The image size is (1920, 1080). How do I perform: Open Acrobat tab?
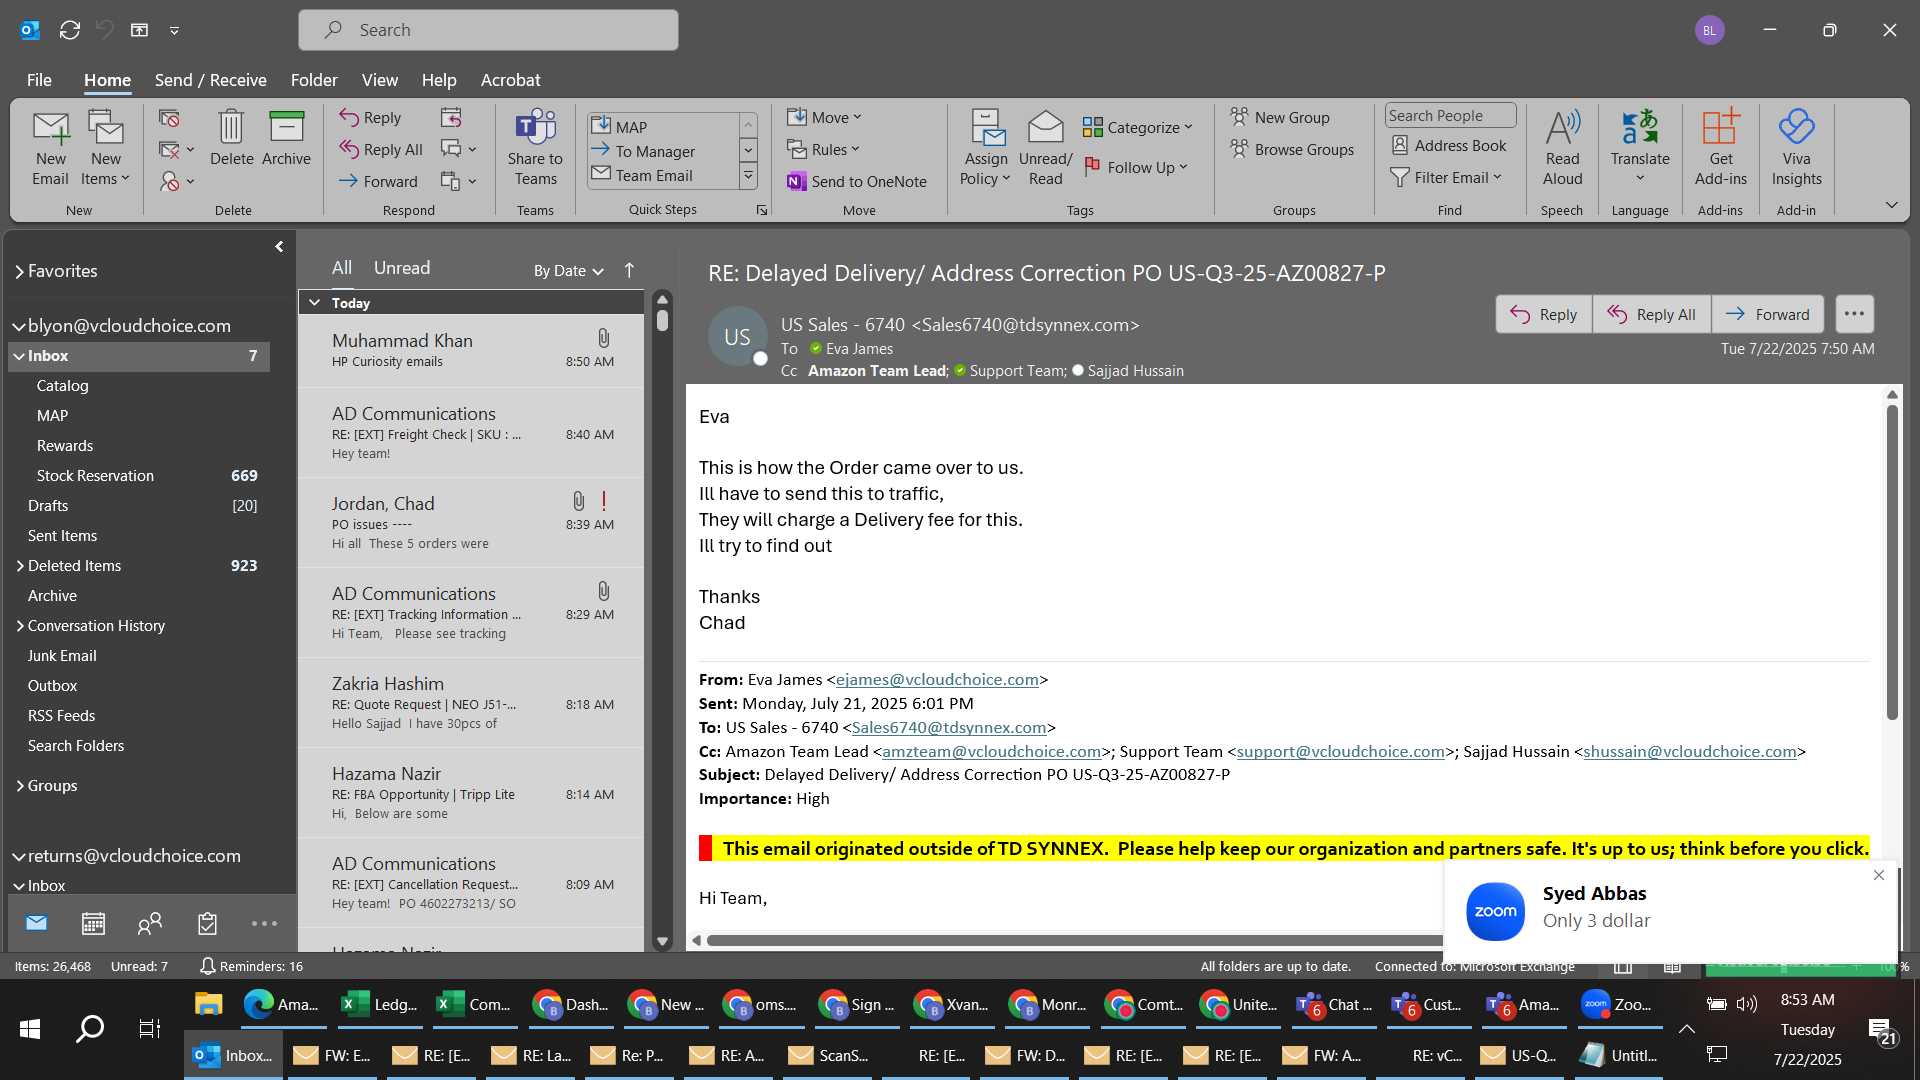[510, 80]
